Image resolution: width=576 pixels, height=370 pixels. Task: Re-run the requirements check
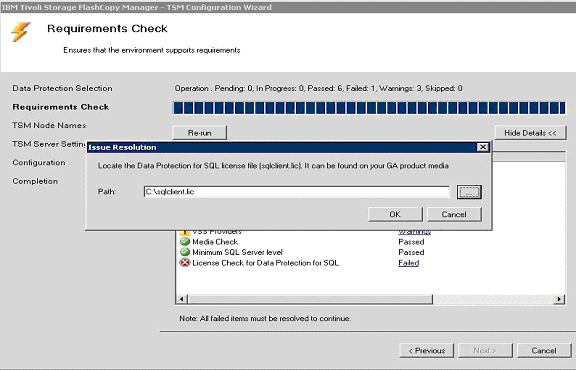tap(199, 133)
